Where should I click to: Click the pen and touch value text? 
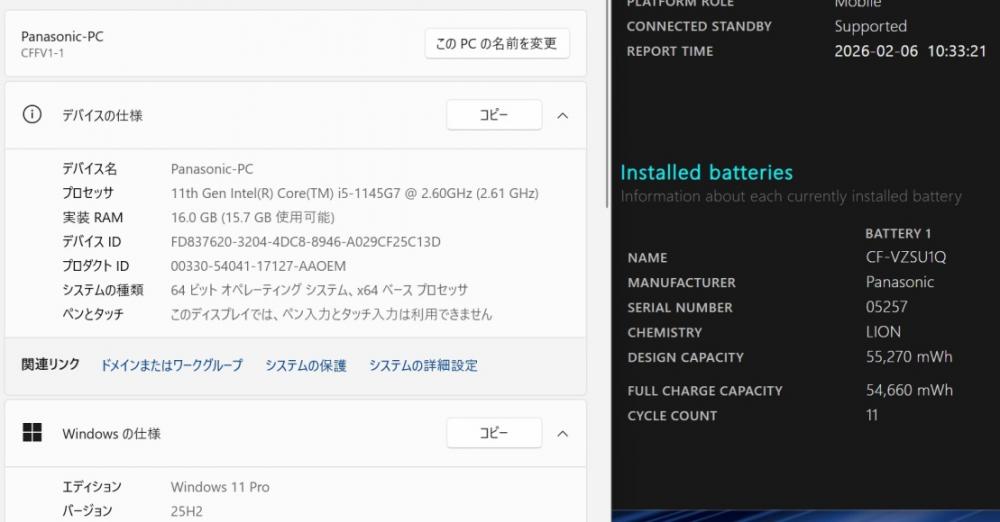coord(331,314)
